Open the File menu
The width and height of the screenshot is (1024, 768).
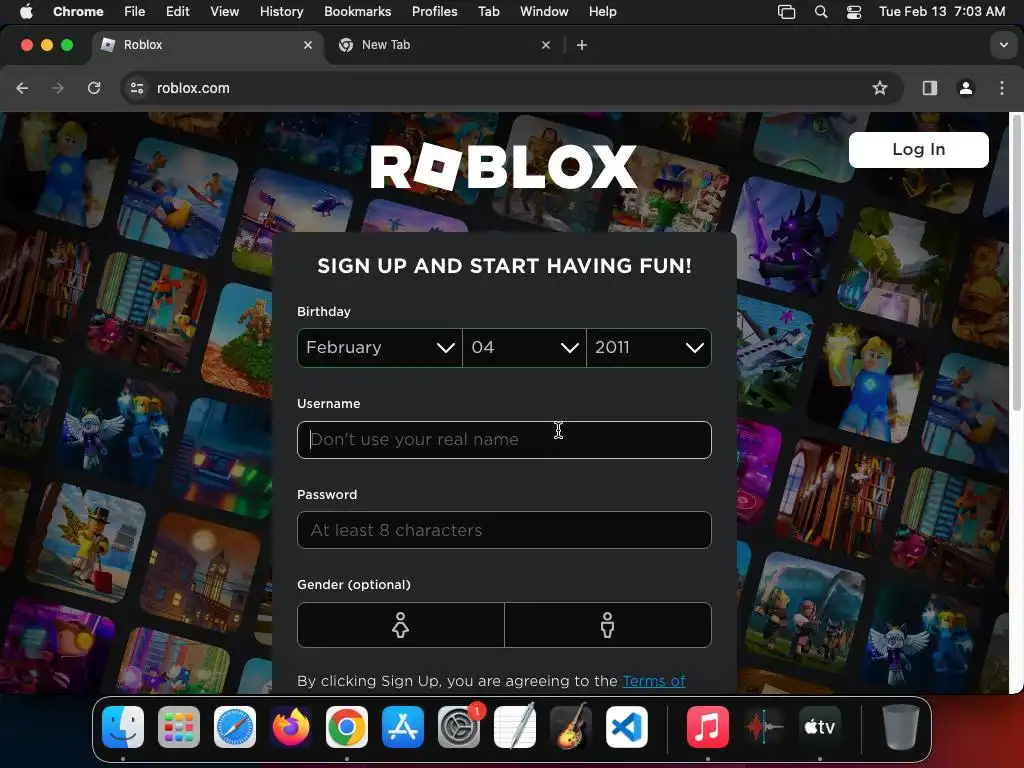(x=135, y=11)
